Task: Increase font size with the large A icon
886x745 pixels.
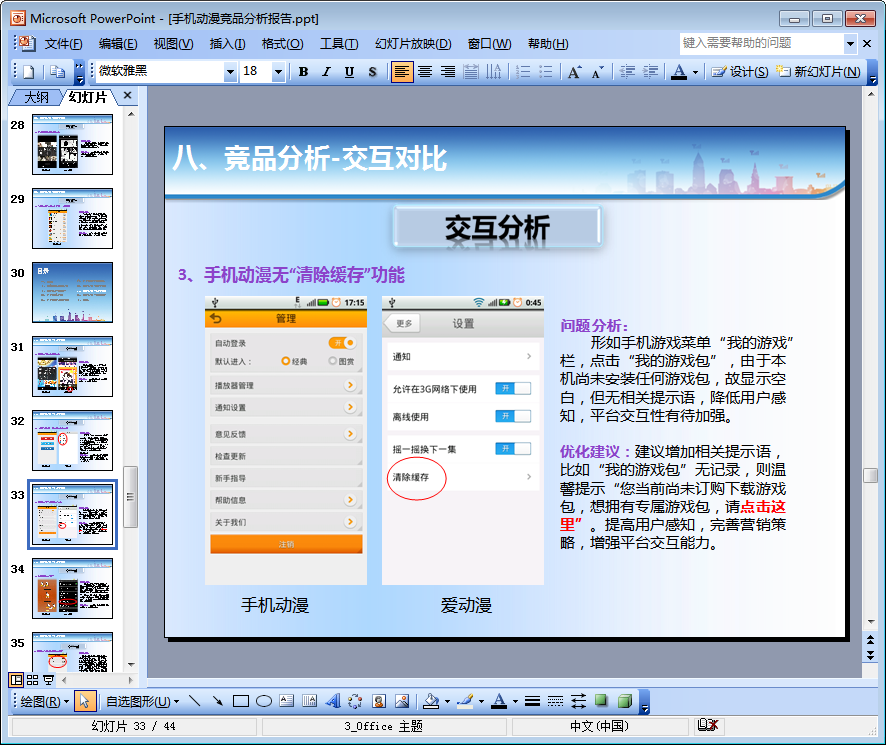Action: tap(574, 72)
